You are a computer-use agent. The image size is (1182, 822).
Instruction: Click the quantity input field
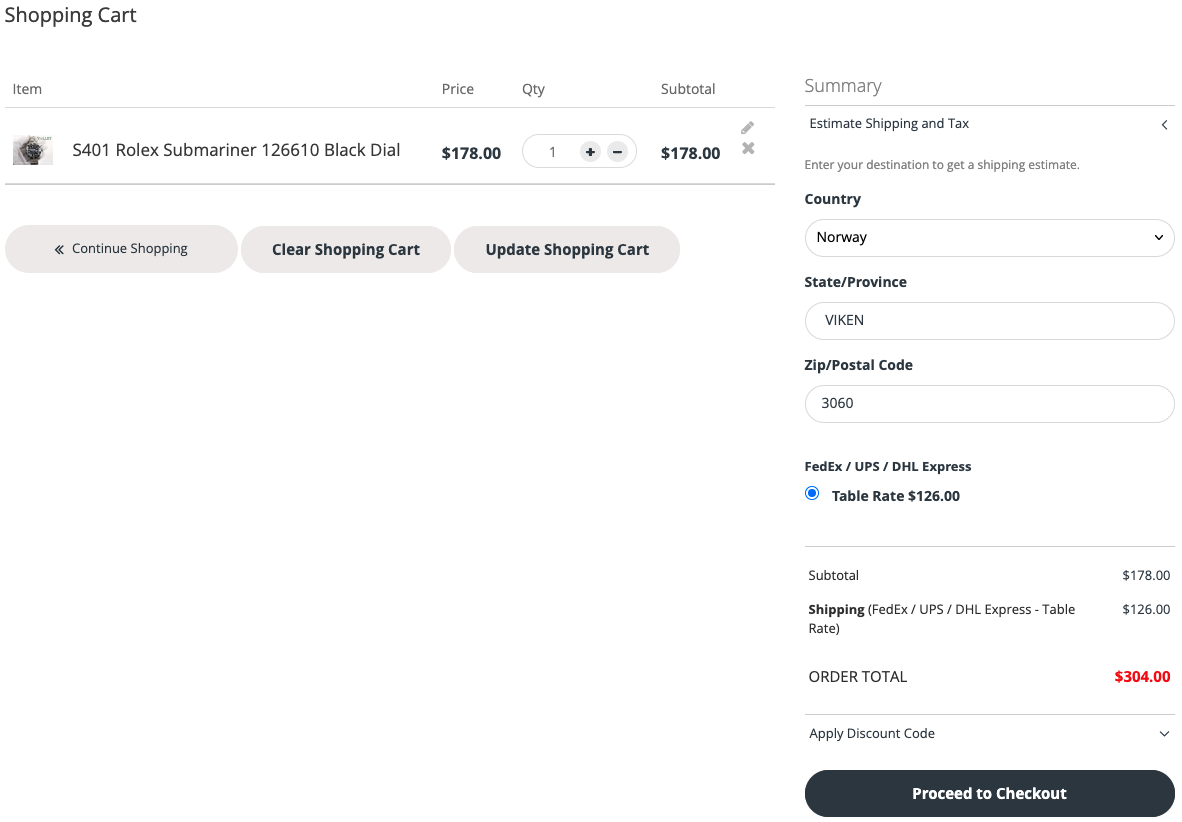(551, 152)
